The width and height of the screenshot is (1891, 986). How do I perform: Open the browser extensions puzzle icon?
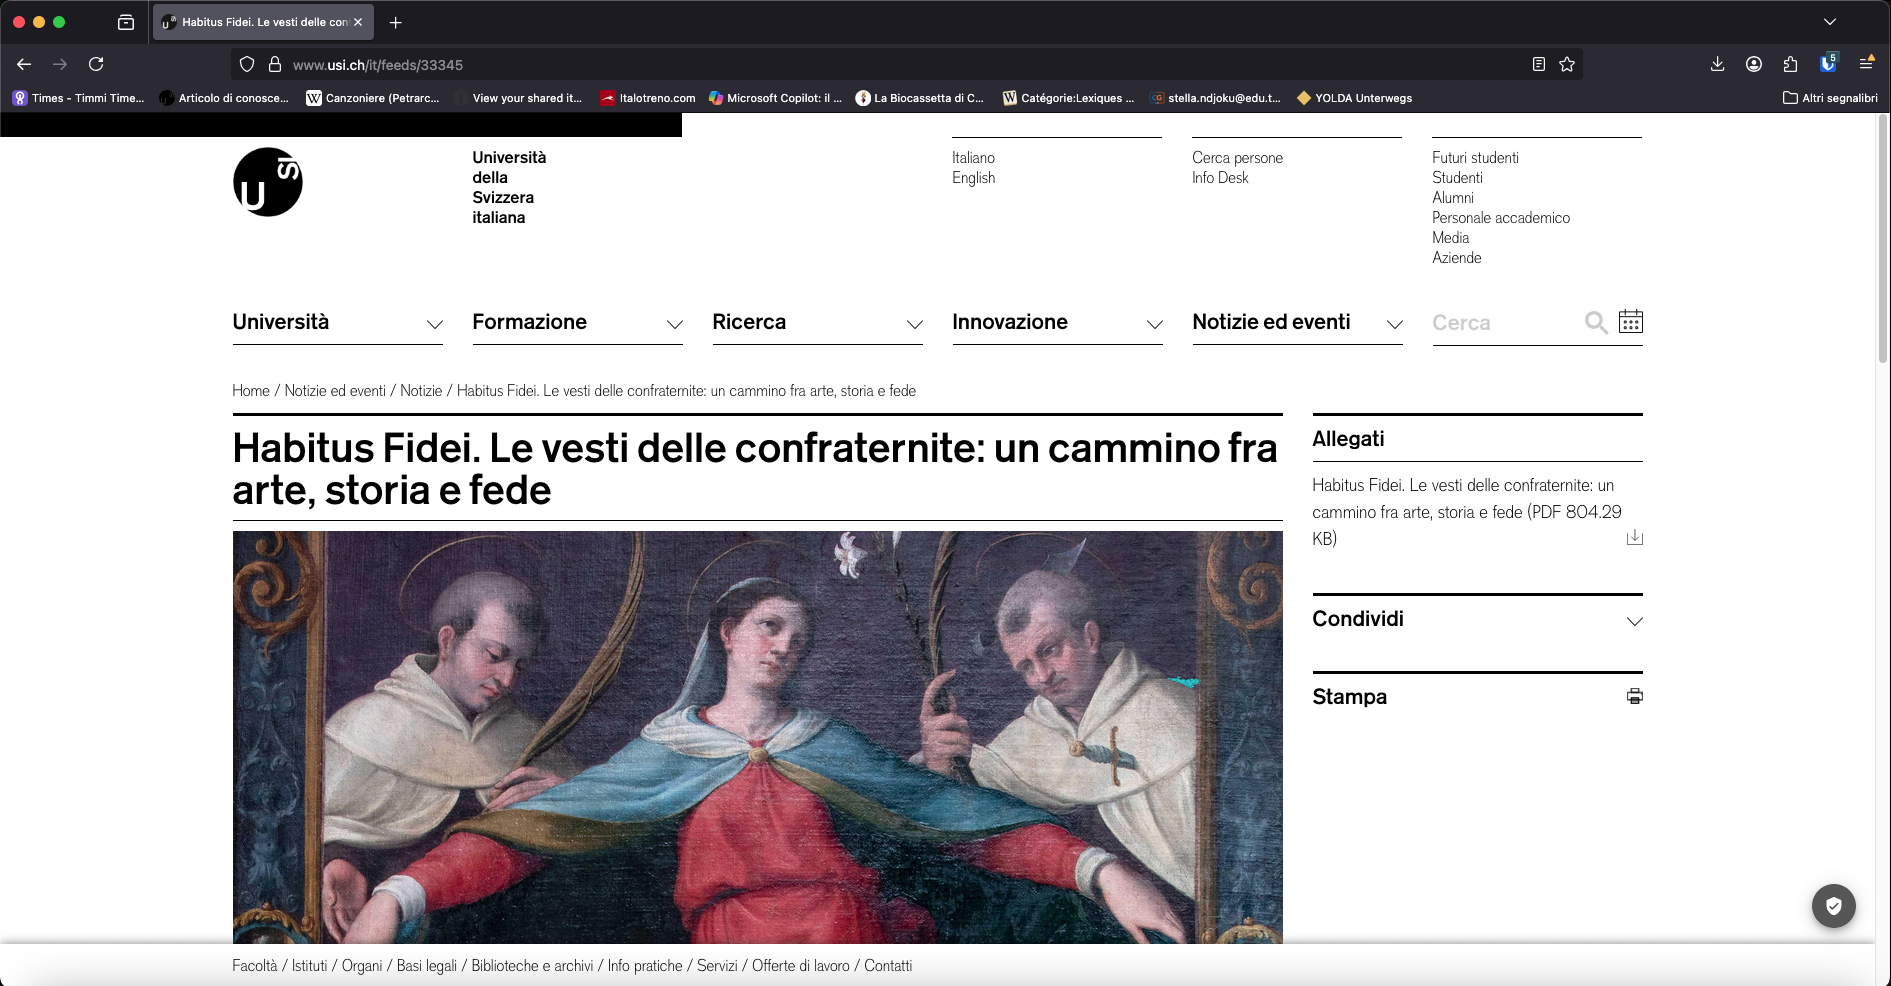coord(1790,64)
